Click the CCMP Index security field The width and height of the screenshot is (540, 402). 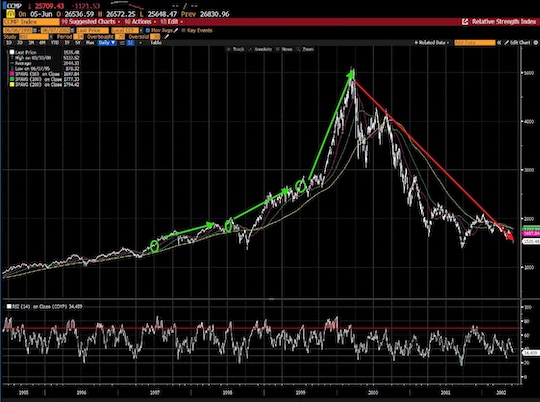[x=31, y=22]
